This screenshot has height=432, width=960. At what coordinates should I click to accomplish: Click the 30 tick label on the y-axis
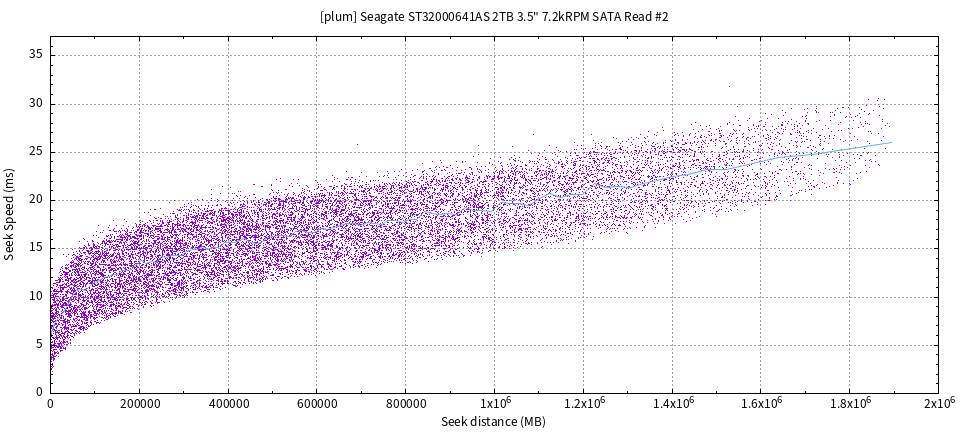tap(34, 103)
